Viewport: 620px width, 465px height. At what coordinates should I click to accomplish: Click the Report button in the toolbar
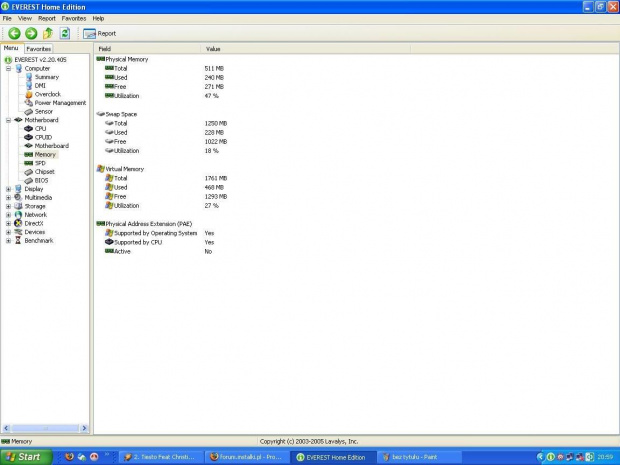point(100,33)
